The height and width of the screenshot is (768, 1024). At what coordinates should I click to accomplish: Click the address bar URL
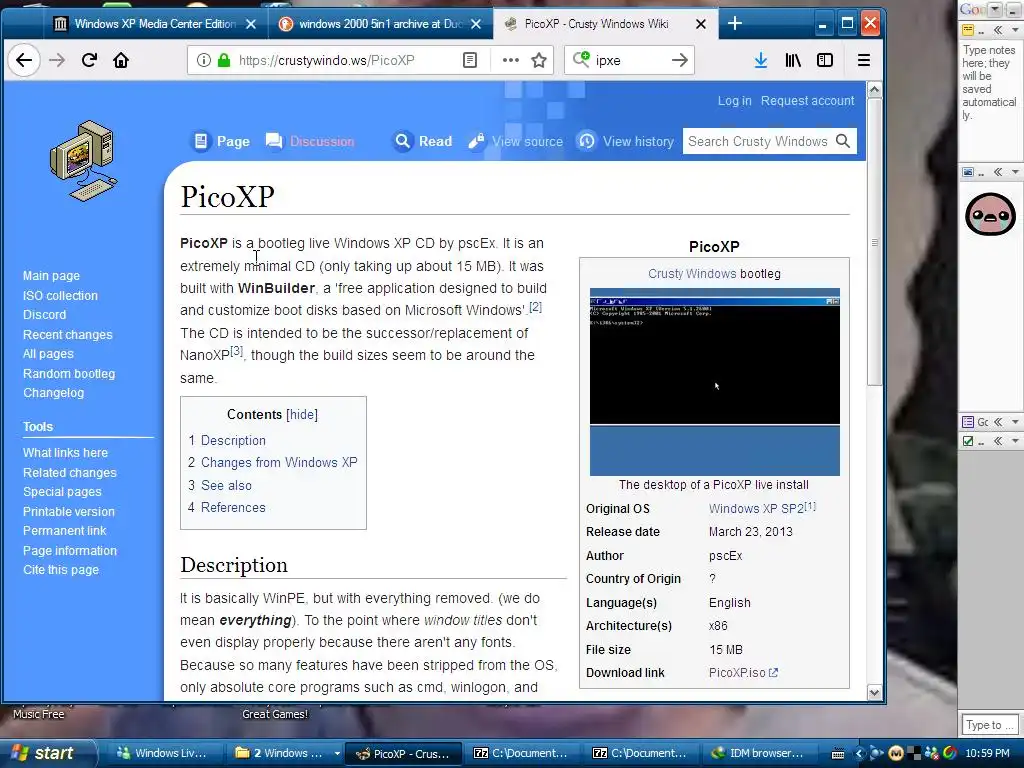(327, 60)
